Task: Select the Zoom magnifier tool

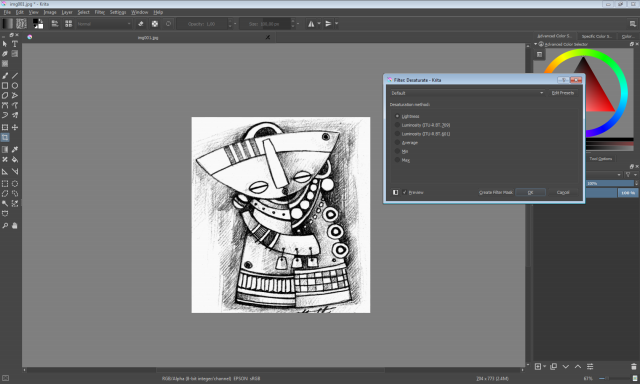Action: [5, 226]
